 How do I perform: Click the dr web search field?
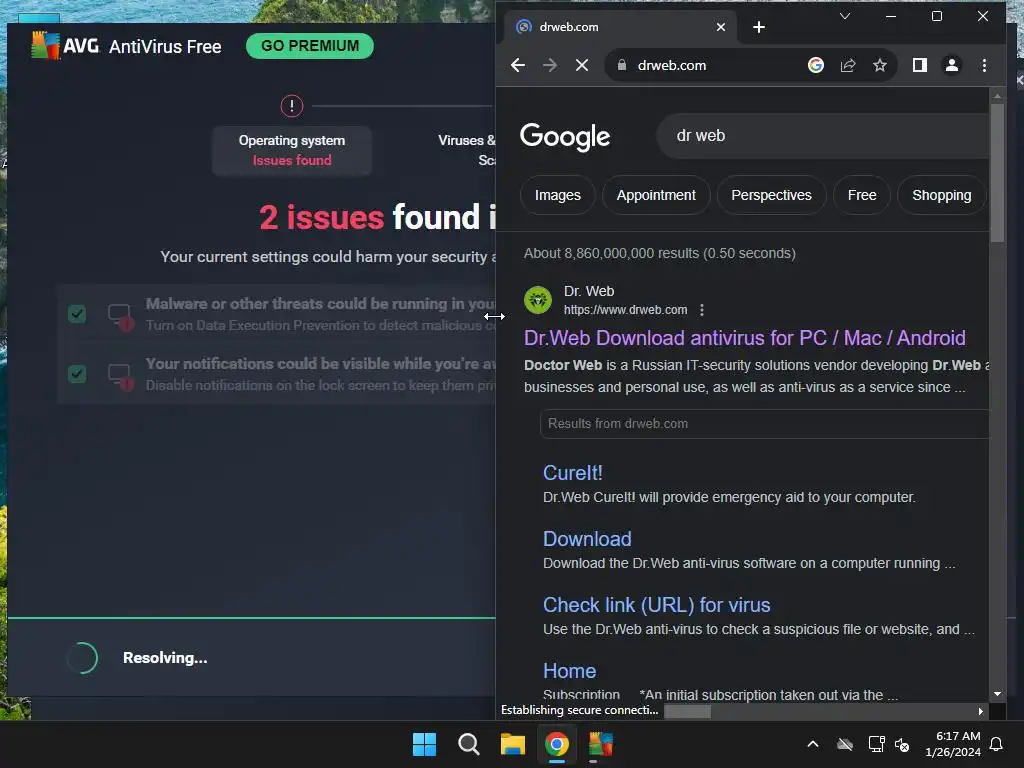(x=823, y=136)
